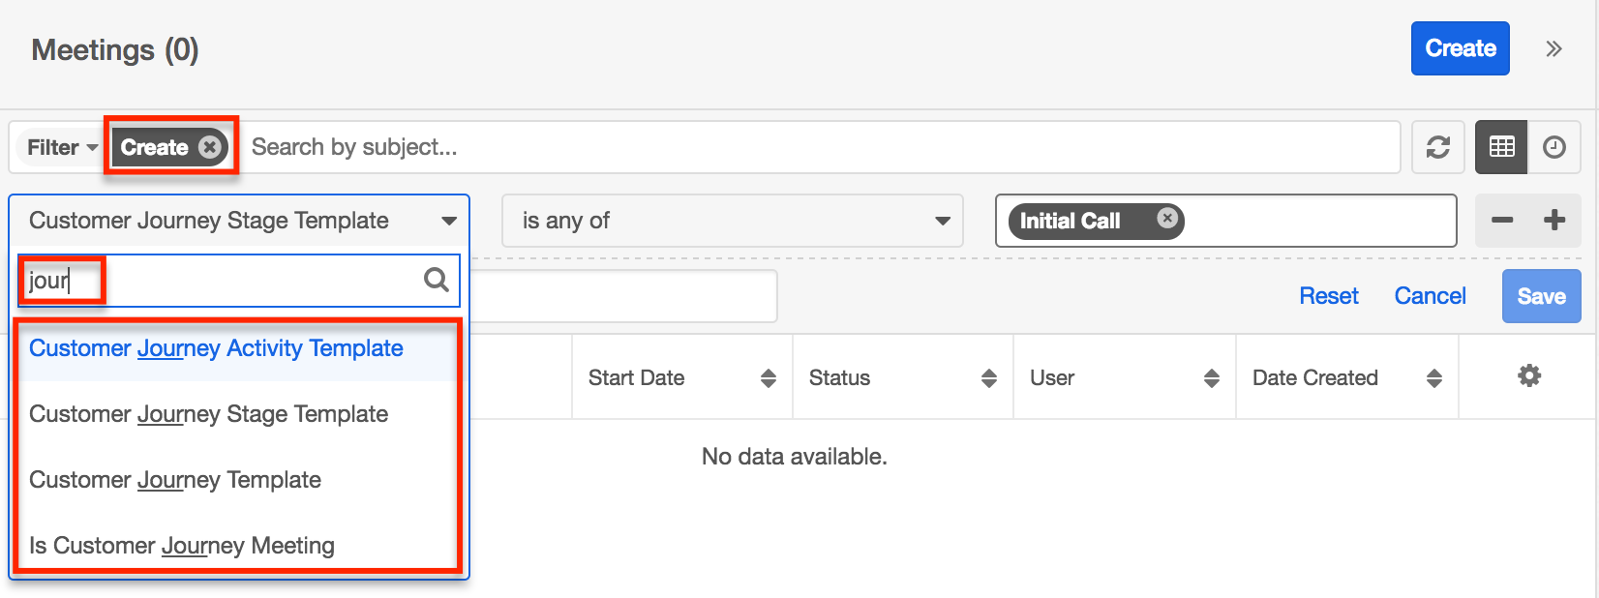Remove the Initial Call value tag
The image size is (1599, 598).
coord(1167,218)
